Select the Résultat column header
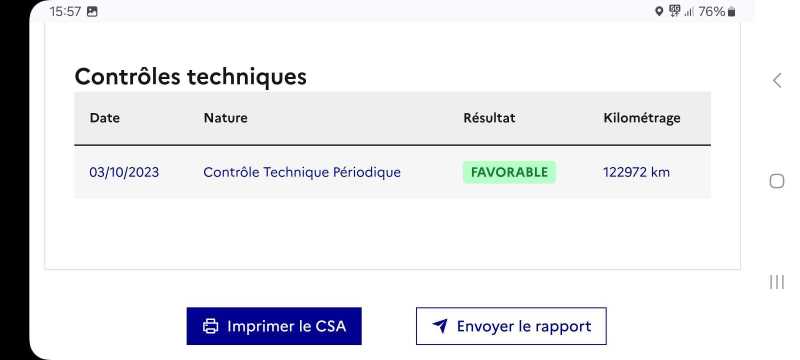This screenshot has height=360, width=800. pyautogui.click(x=489, y=118)
